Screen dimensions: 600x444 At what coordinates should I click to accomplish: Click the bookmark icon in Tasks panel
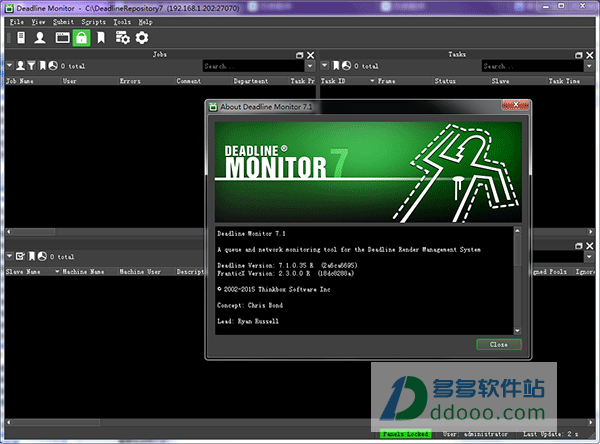point(336,66)
